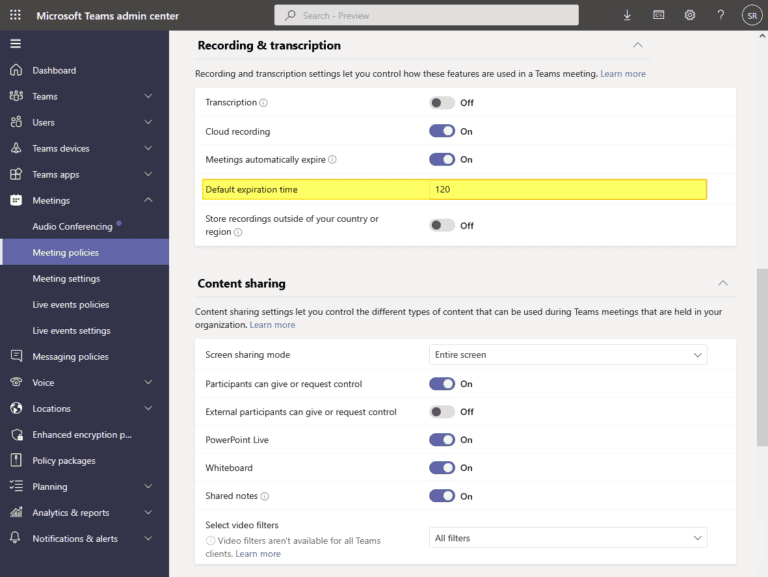
Task: Click the Meetings calendar icon
Action: pos(16,200)
